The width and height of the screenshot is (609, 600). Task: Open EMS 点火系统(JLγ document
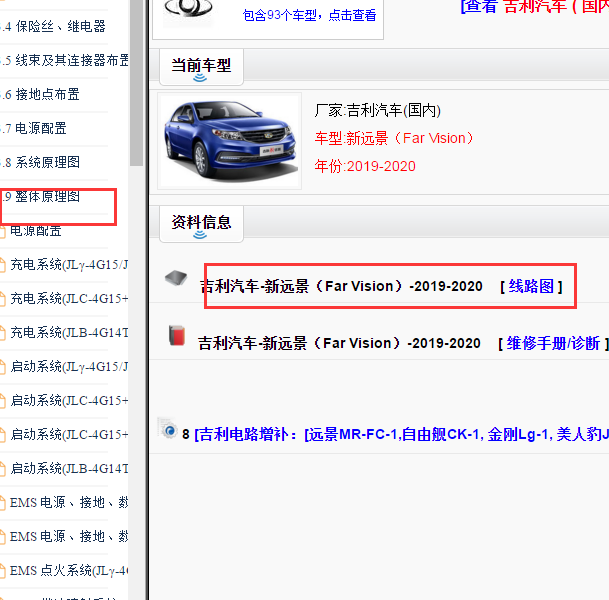click(x=69, y=571)
